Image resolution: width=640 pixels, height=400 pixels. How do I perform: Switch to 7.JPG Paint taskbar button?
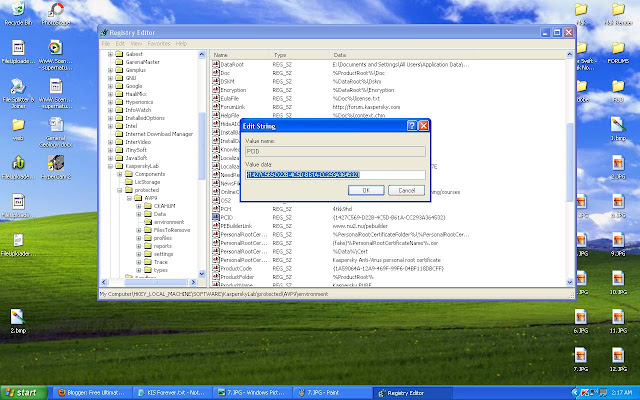(332, 393)
